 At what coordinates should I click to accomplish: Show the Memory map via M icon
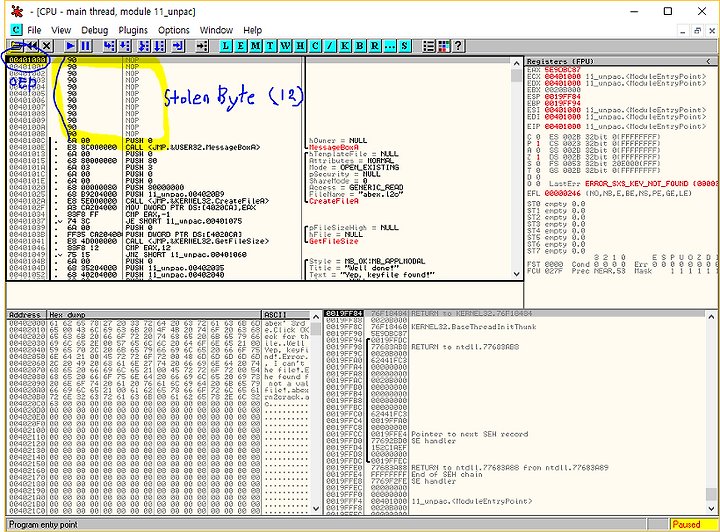(x=255, y=46)
